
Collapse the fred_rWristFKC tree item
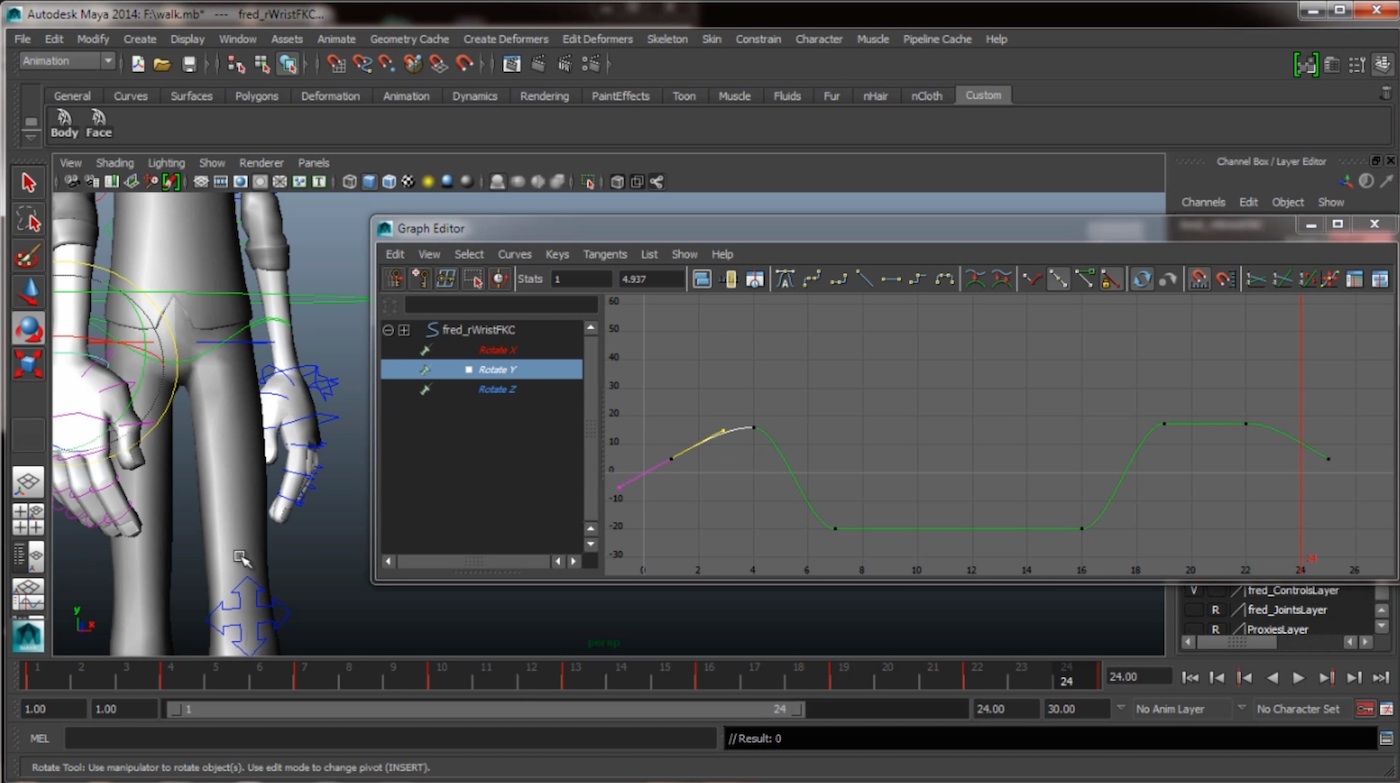pyautogui.click(x=388, y=329)
